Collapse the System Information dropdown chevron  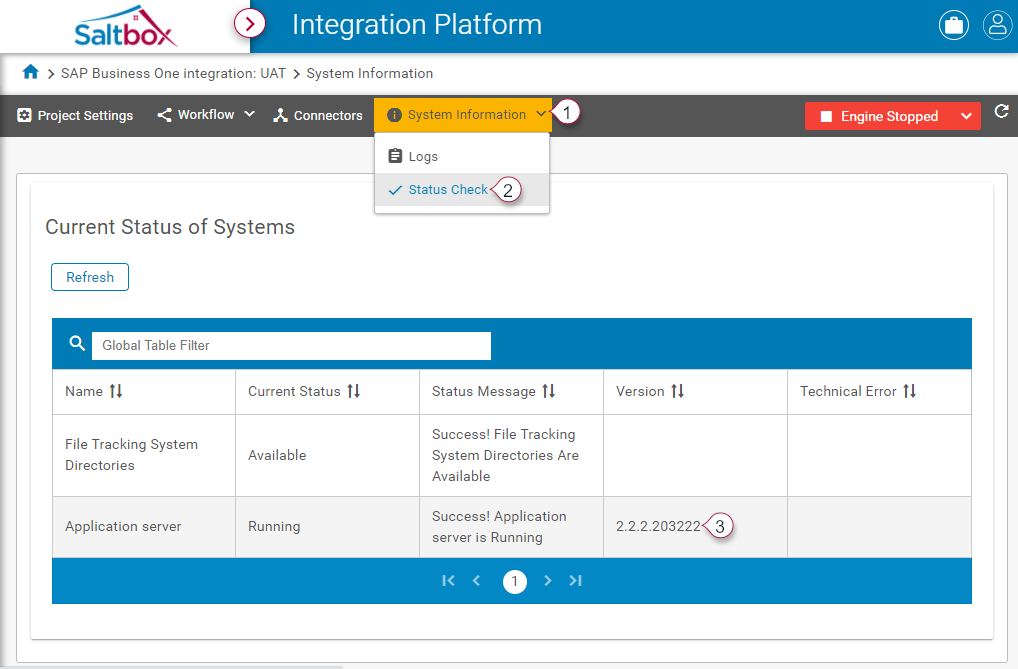541,114
